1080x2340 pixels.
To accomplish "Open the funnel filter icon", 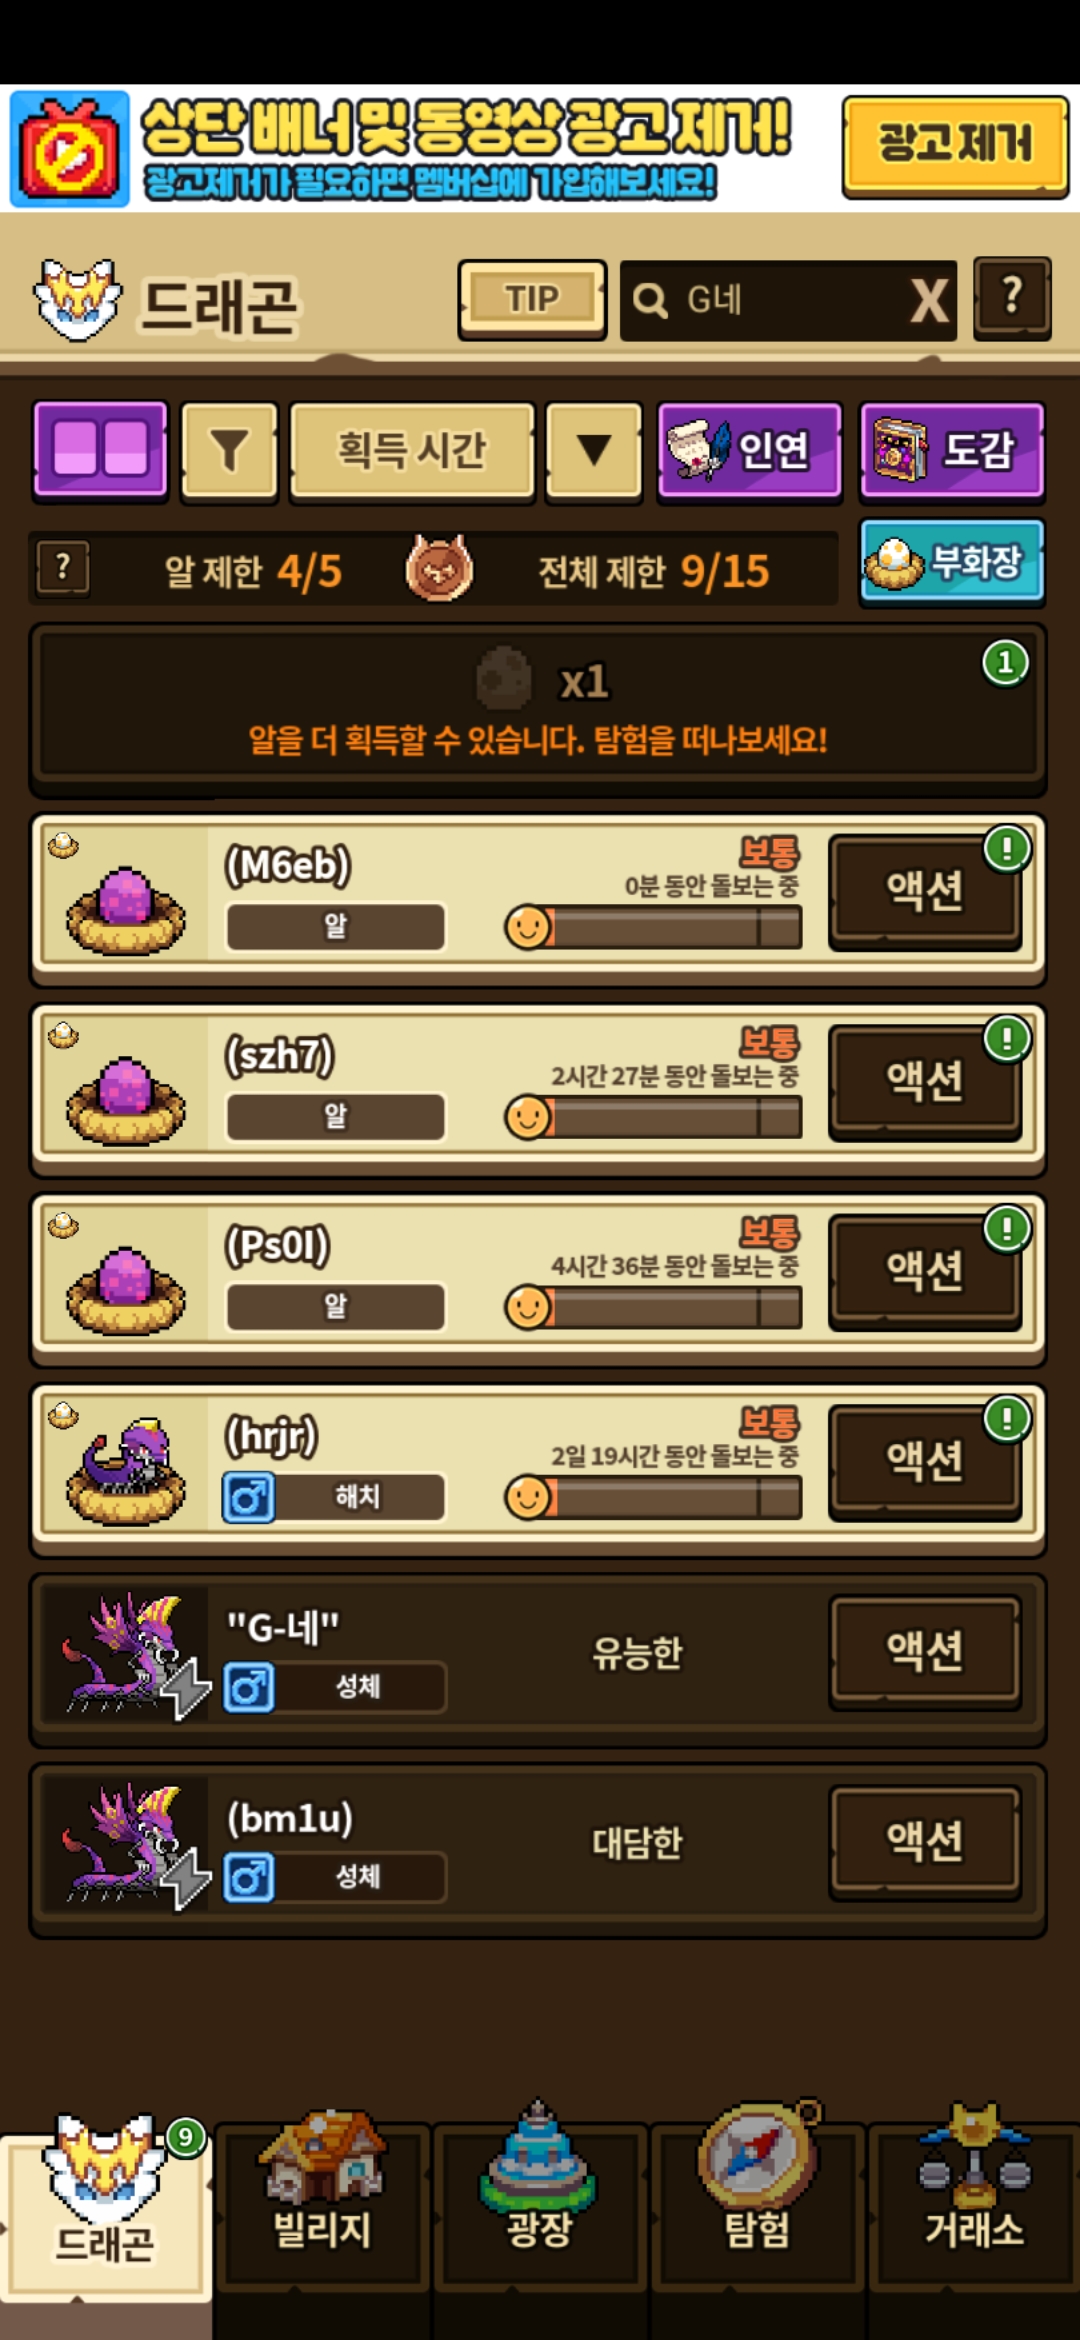I will tap(230, 450).
